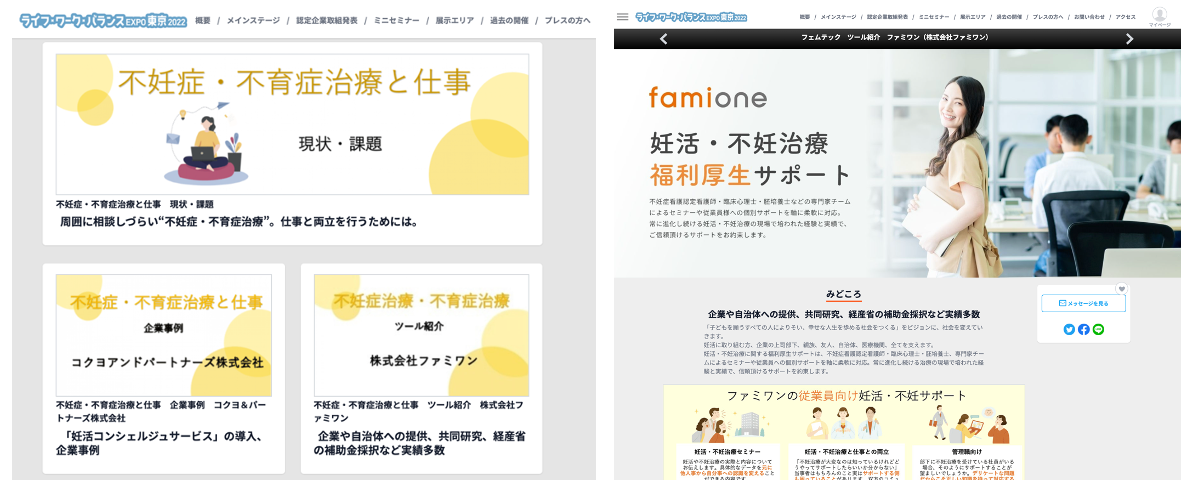
Task: Open the コクヨアンドパートナーズ株式会社 card thumbnail
Action: click(164, 335)
